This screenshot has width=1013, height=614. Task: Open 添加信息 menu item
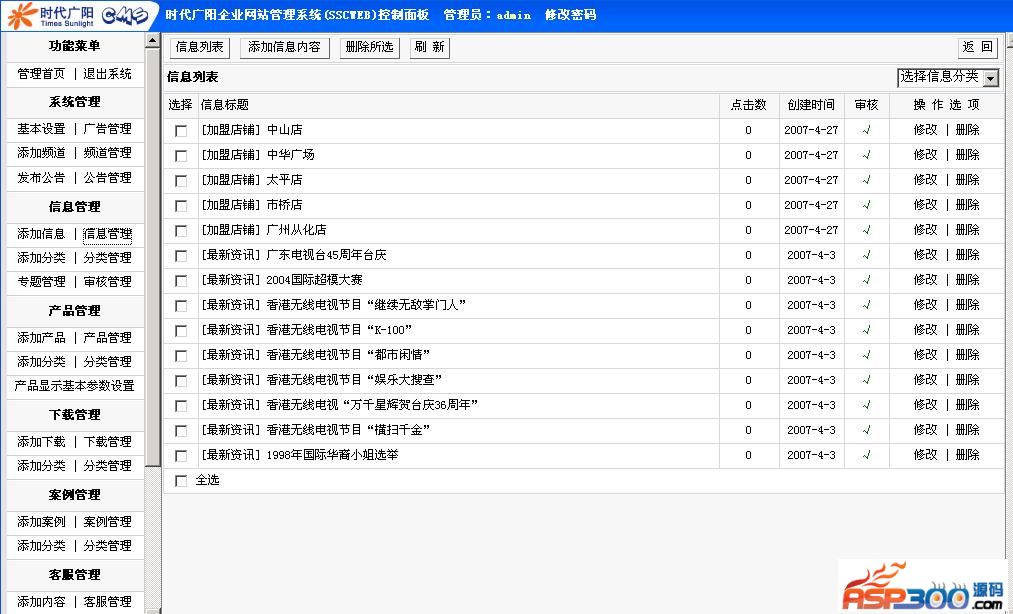click(41, 233)
